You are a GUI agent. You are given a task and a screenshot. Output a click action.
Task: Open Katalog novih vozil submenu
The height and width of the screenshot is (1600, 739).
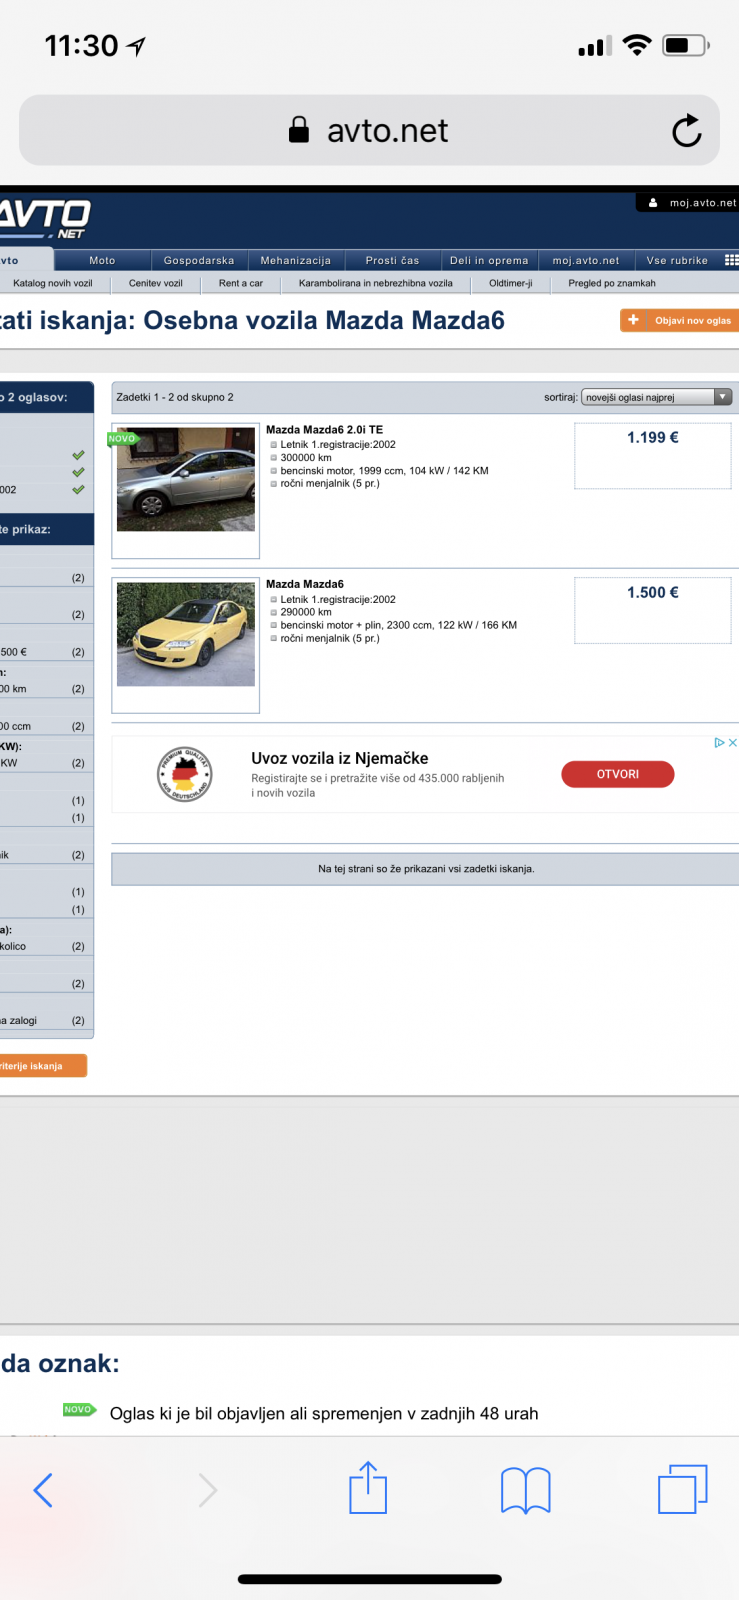pyautogui.click(x=53, y=283)
